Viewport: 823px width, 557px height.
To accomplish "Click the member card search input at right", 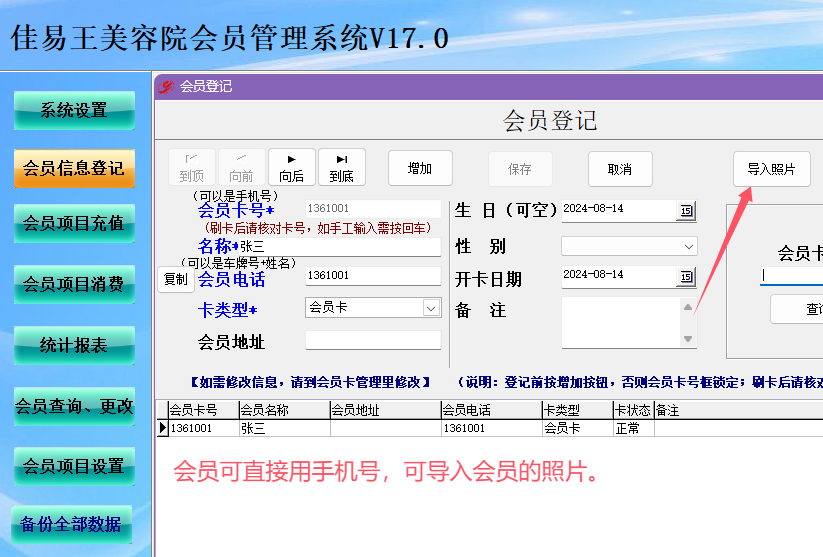I will tap(792, 276).
